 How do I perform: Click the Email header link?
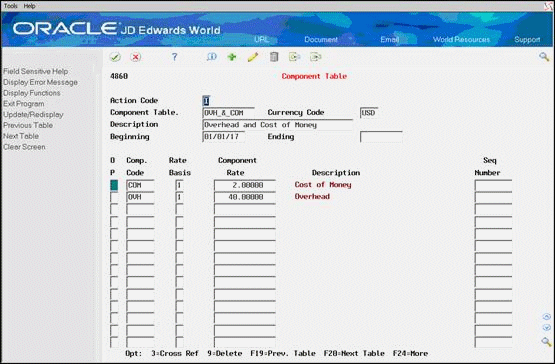coord(390,39)
